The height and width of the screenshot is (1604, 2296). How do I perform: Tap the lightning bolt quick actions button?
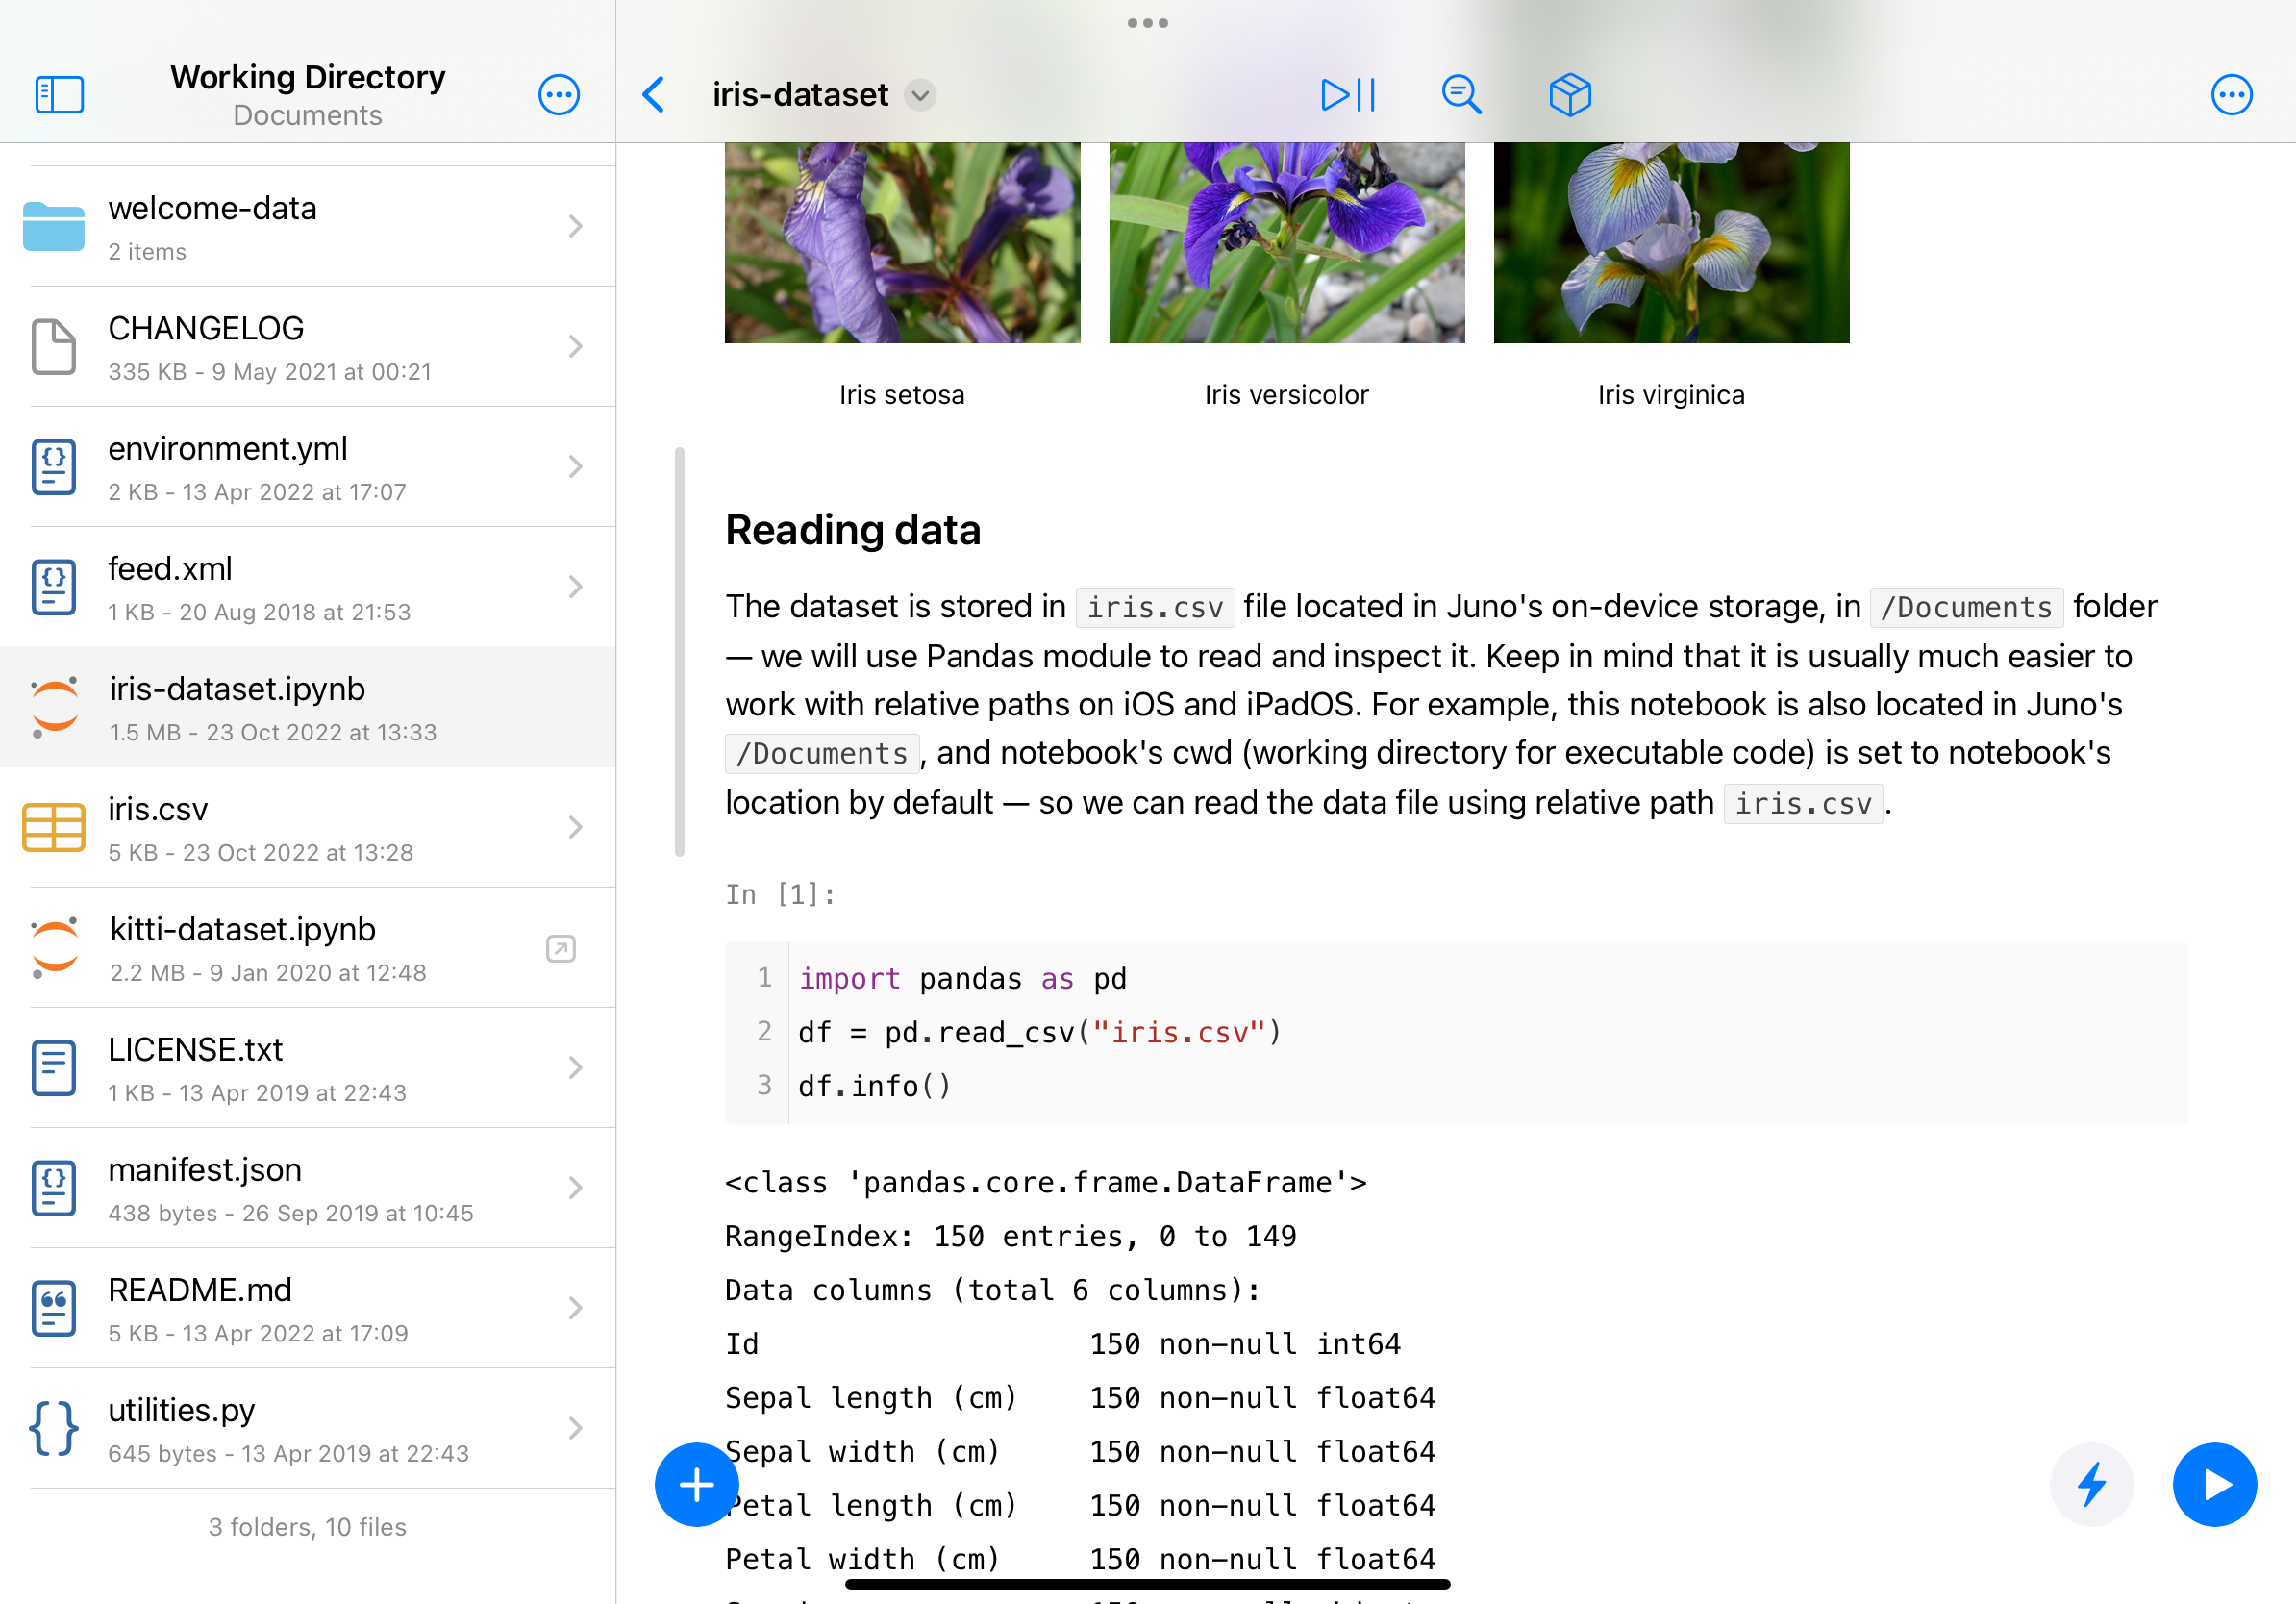2090,1484
